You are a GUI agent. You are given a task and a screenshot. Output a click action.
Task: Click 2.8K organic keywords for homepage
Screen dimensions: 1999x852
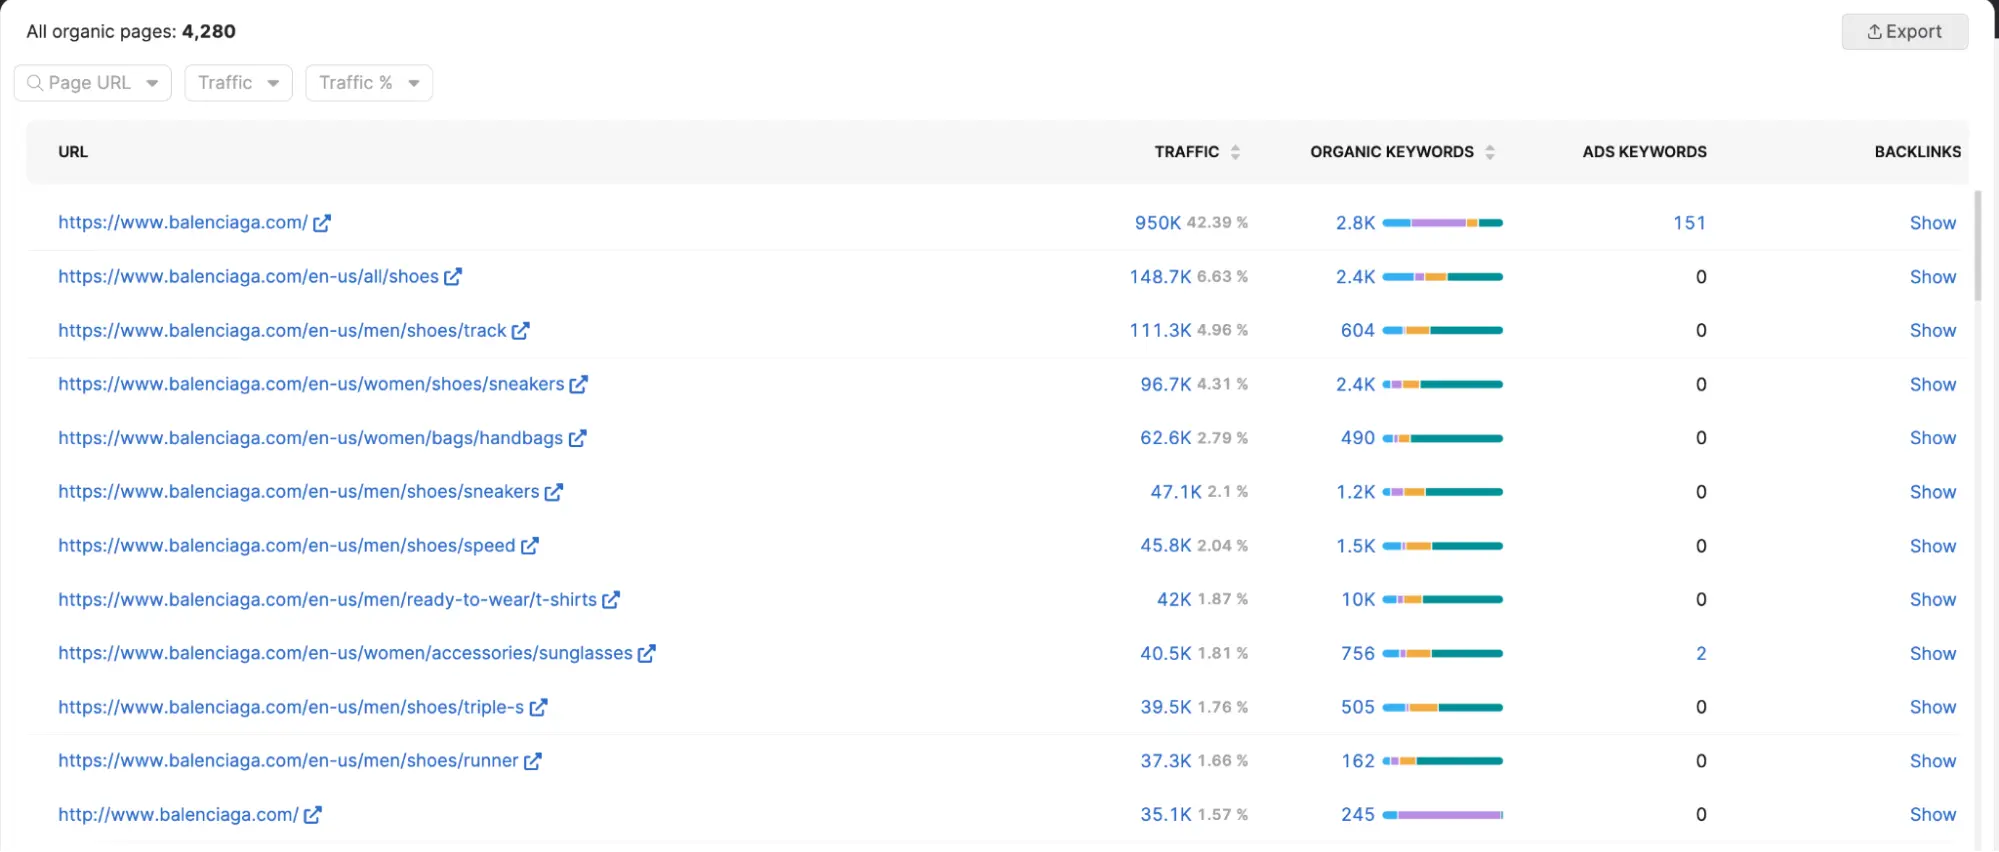click(1355, 223)
